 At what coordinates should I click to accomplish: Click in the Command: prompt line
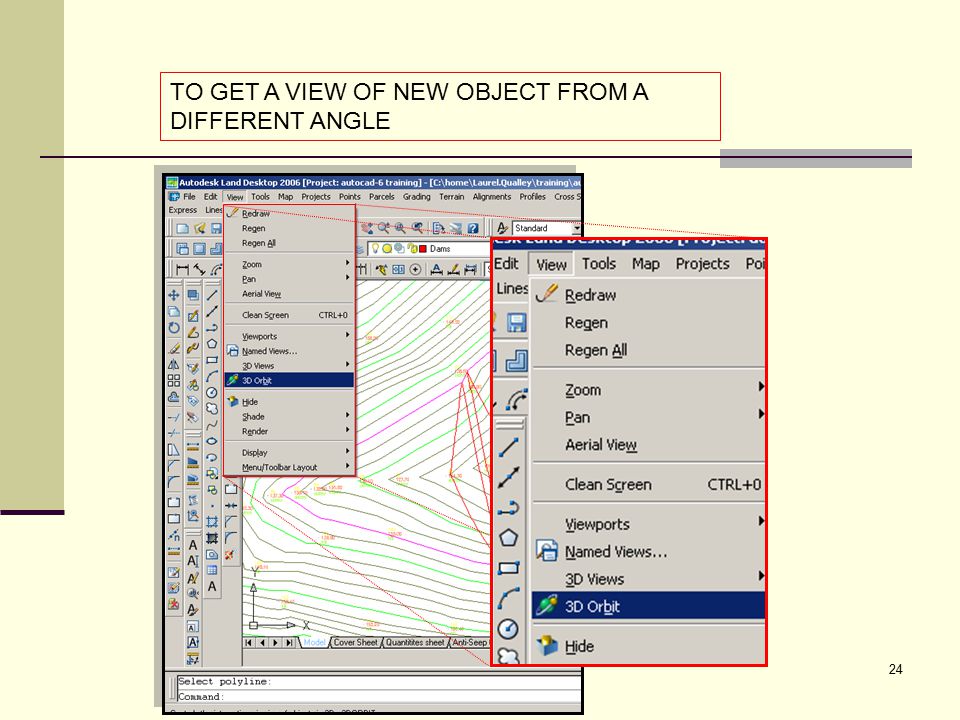pos(378,696)
